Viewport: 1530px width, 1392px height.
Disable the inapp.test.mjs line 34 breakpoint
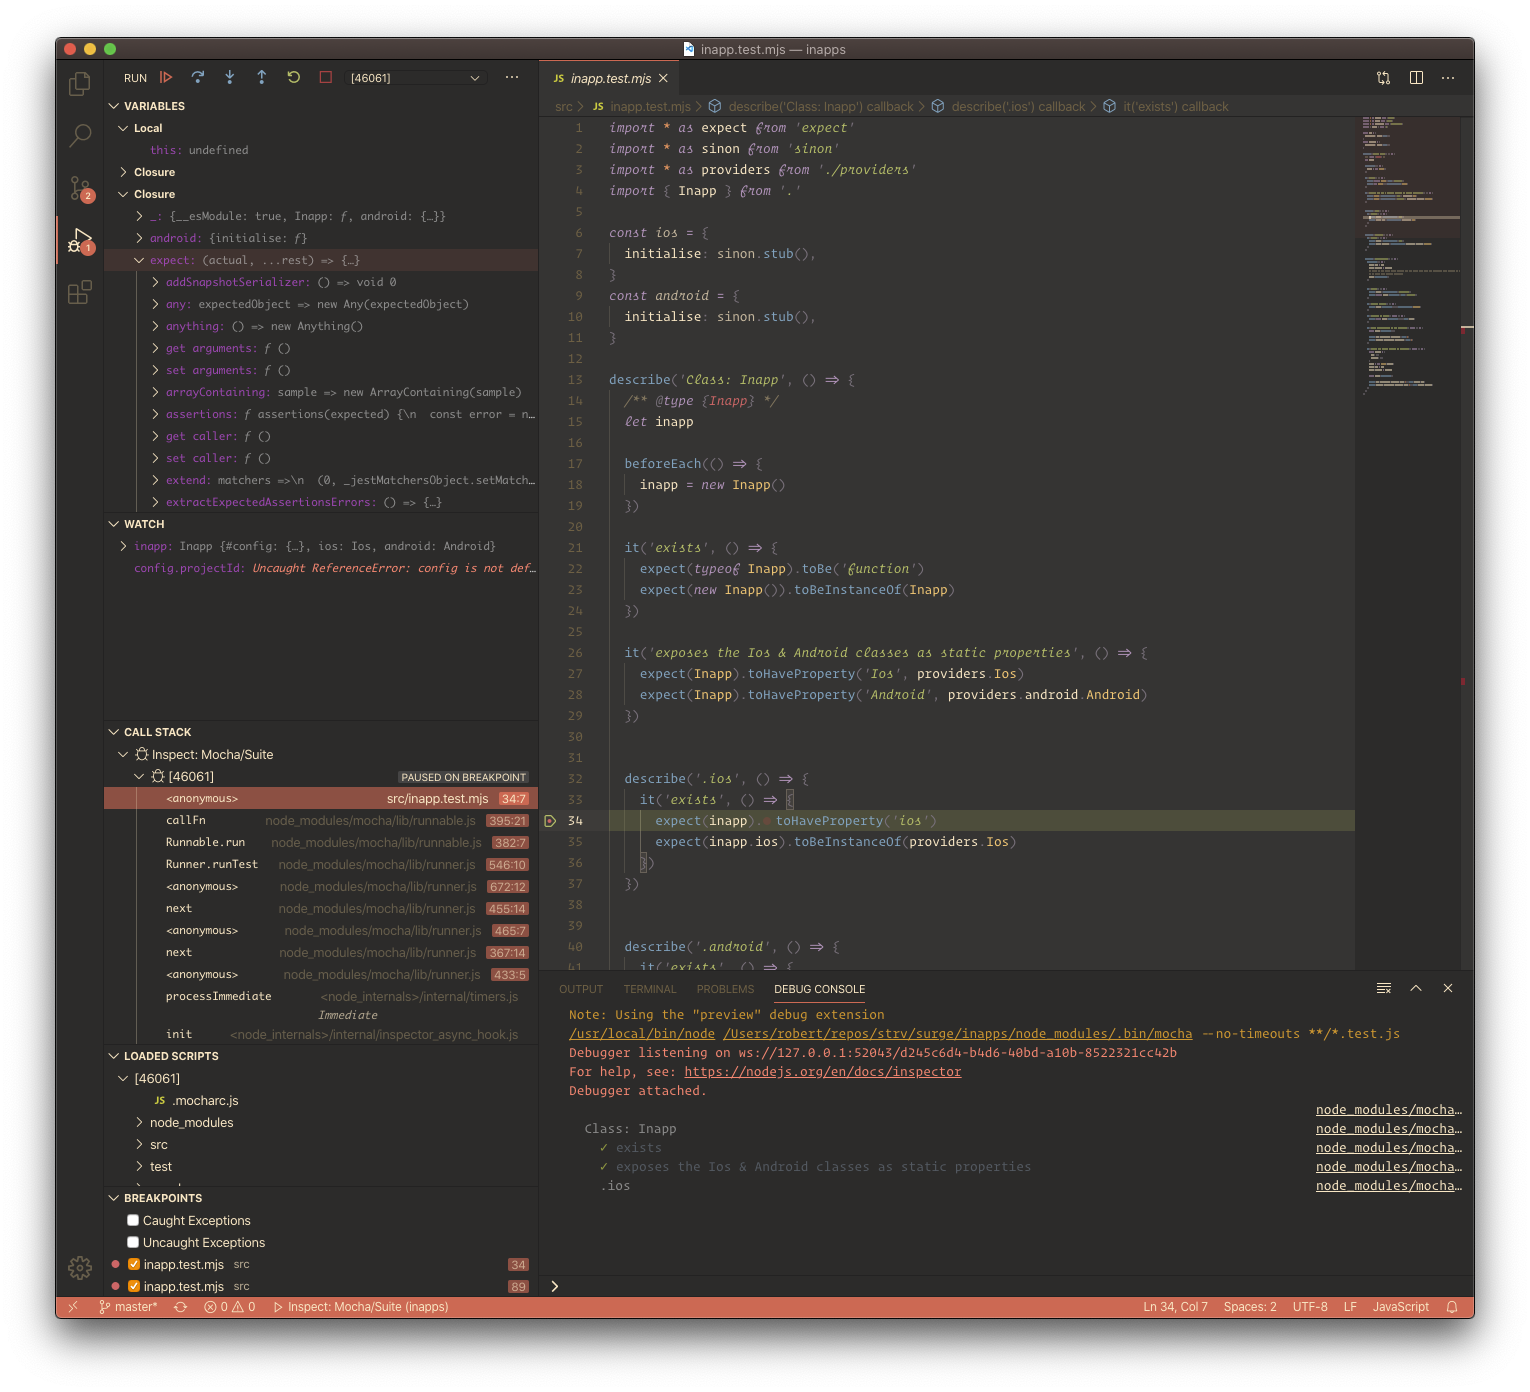click(134, 1264)
